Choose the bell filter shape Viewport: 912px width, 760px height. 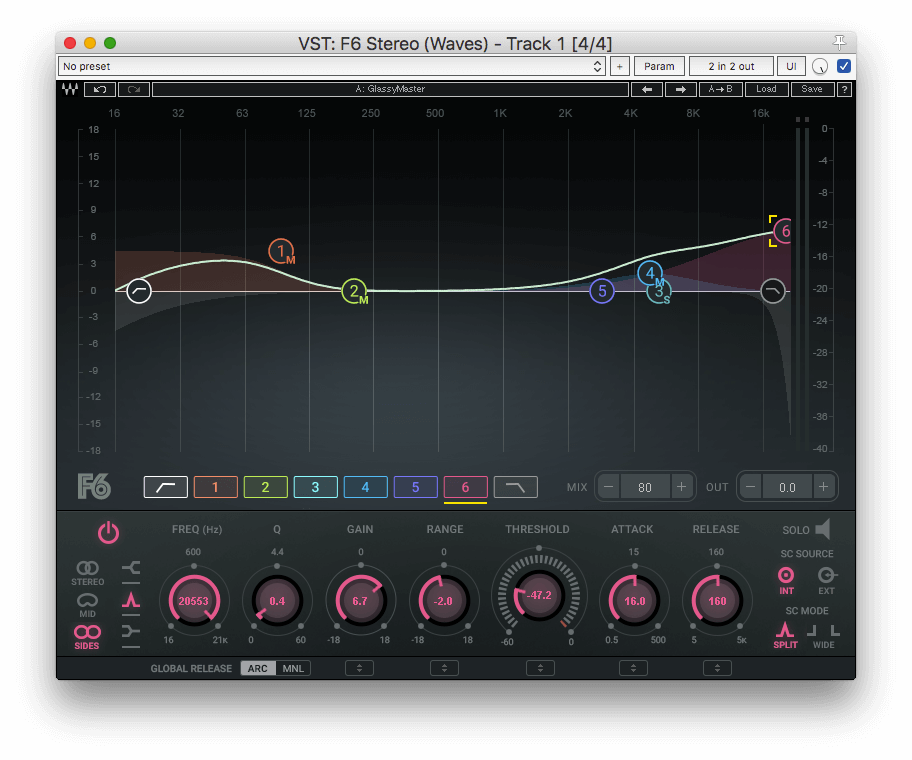[x=131, y=600]
